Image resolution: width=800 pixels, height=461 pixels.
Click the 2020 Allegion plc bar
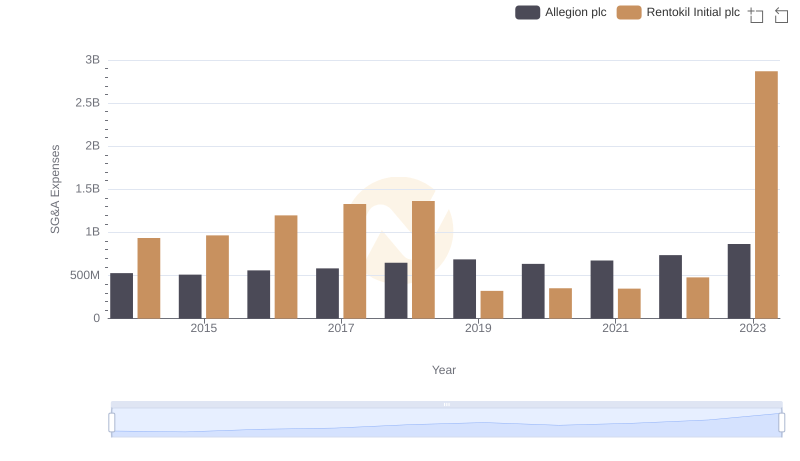pyautogui.click(x=533, y=291)
